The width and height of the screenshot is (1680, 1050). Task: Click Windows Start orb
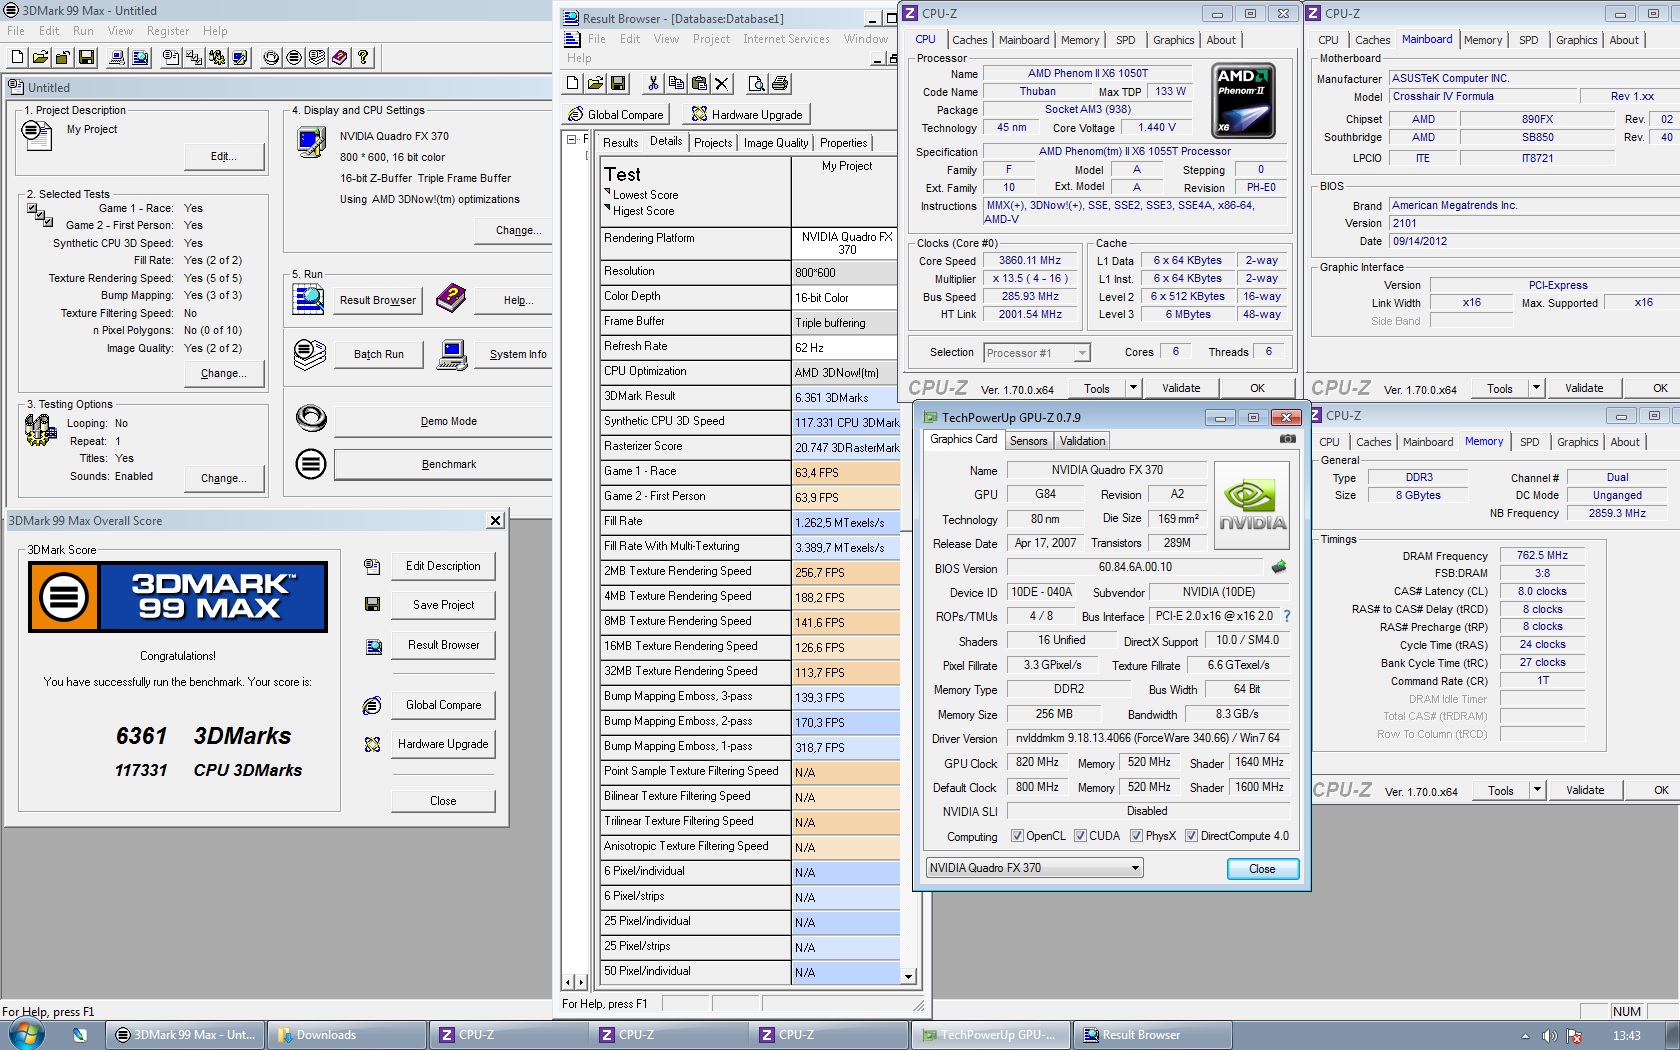click(25, 1034)
